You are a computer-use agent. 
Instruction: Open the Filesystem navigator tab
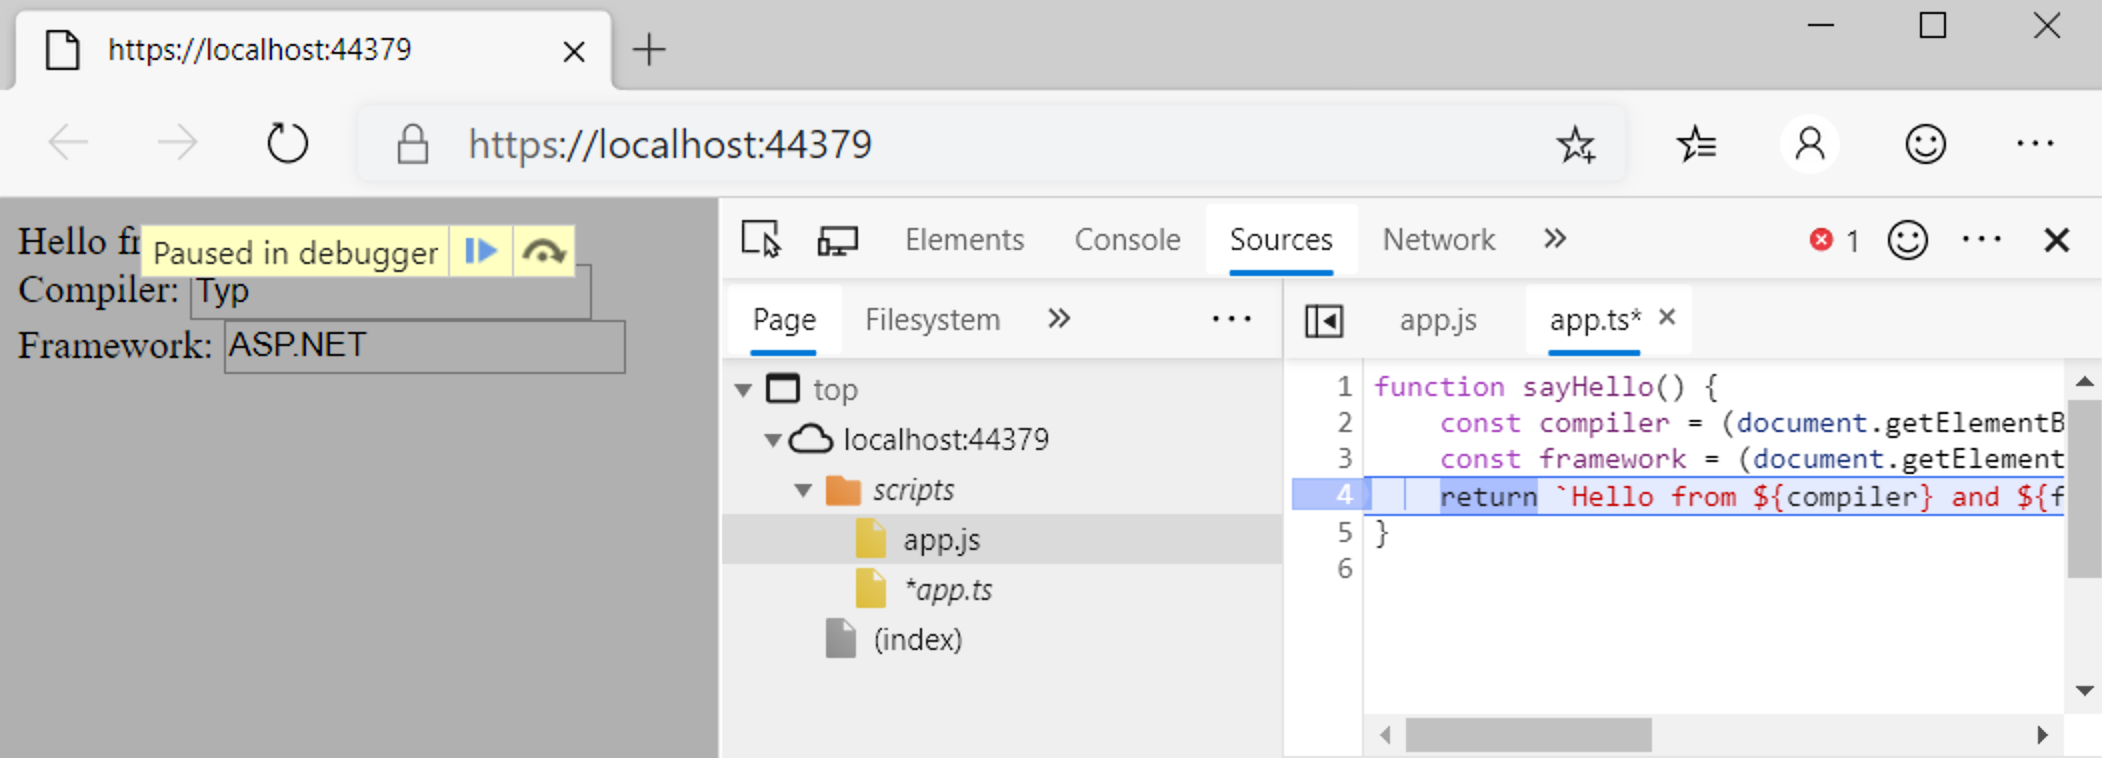tap(932, 320)
